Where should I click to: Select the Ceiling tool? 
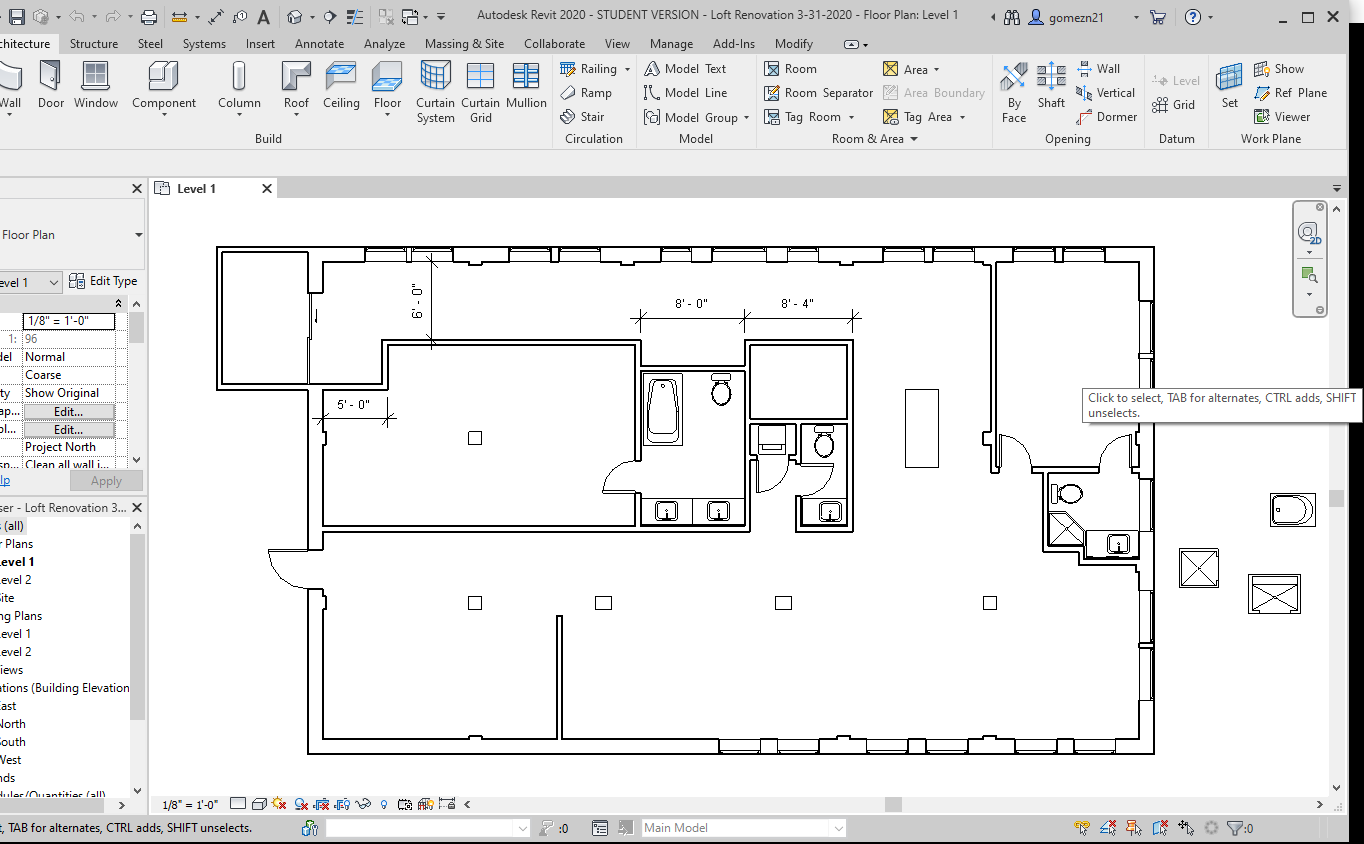(x=341, y=85)
